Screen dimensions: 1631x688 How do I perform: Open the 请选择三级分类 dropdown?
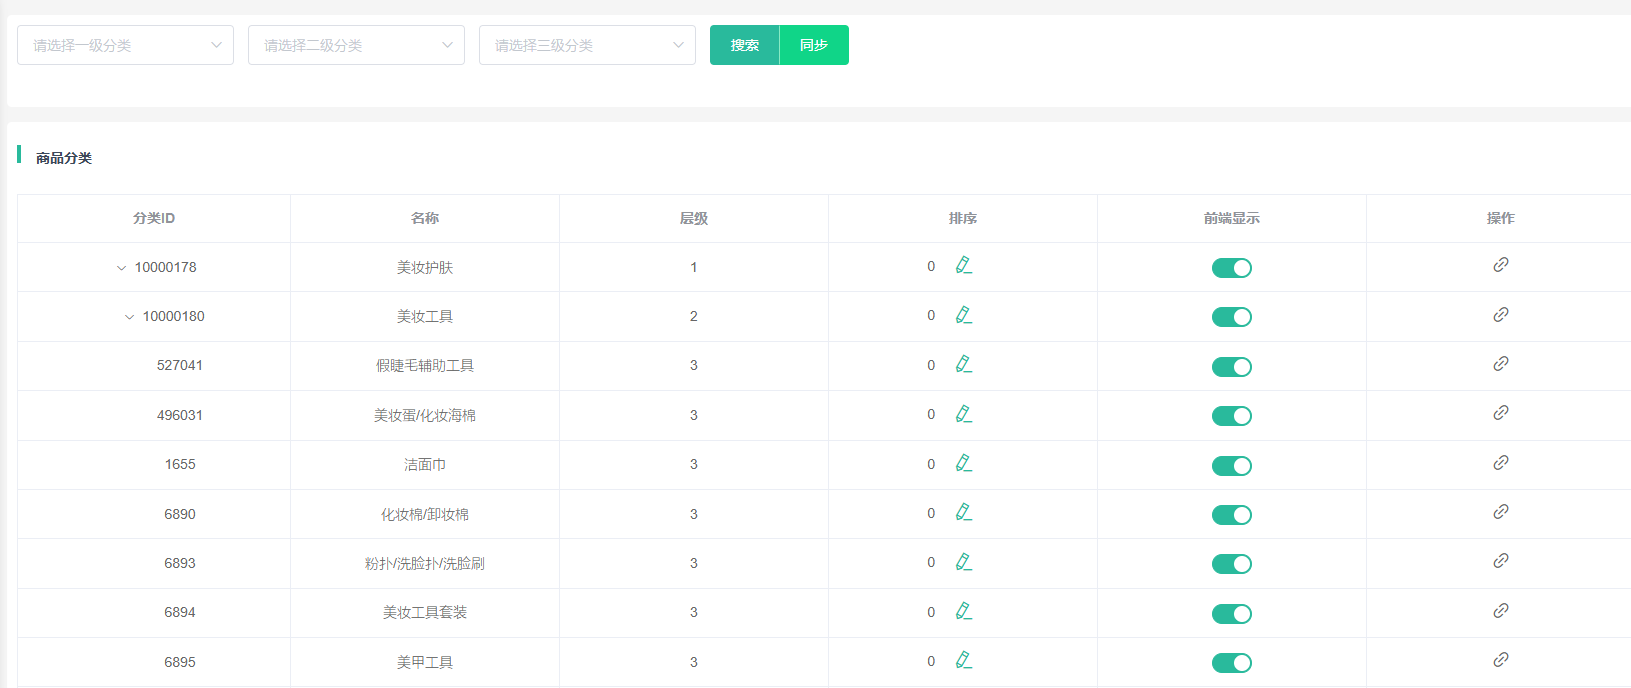click(587, 45)
